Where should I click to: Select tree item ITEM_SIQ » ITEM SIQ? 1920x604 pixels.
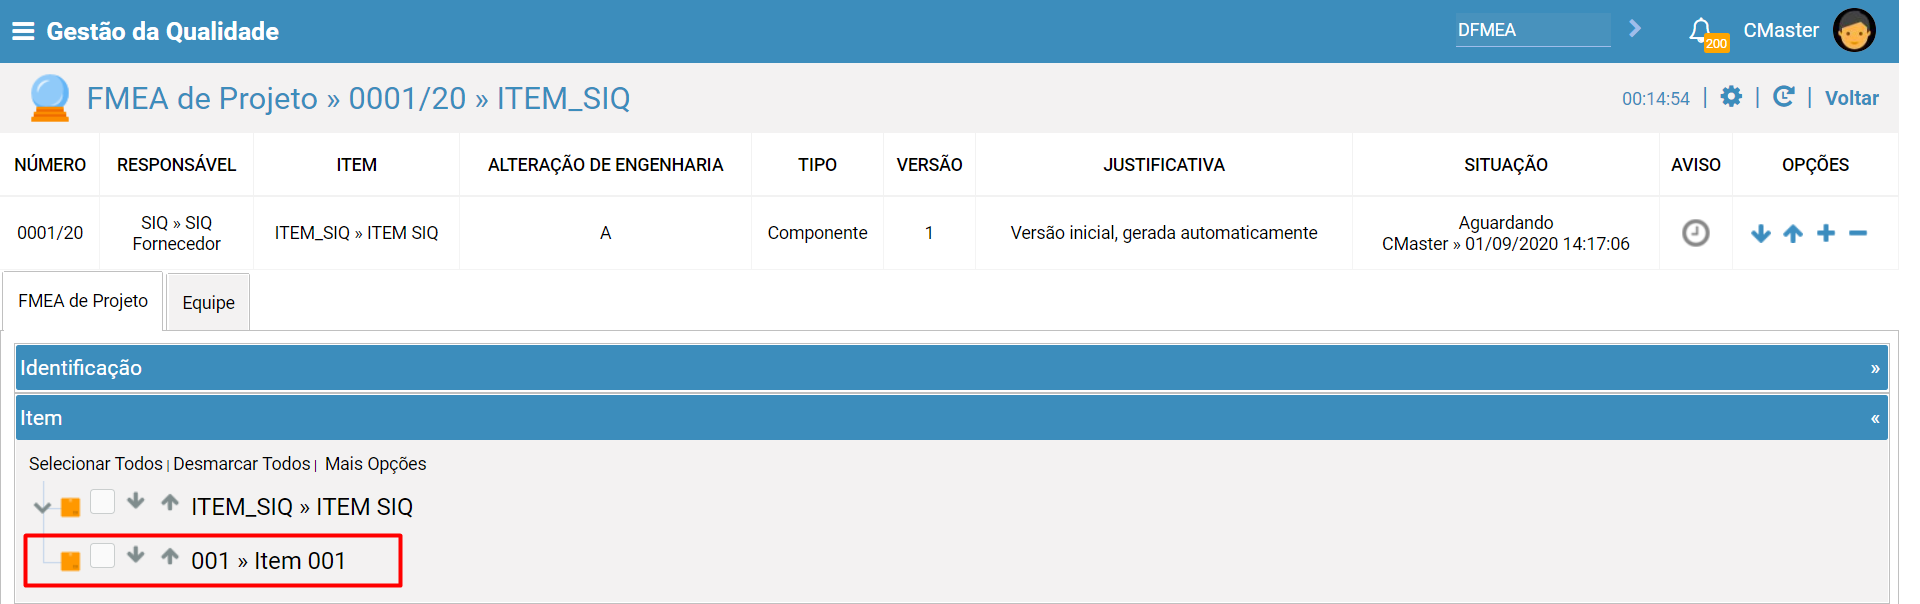click(x=302, y=507)
